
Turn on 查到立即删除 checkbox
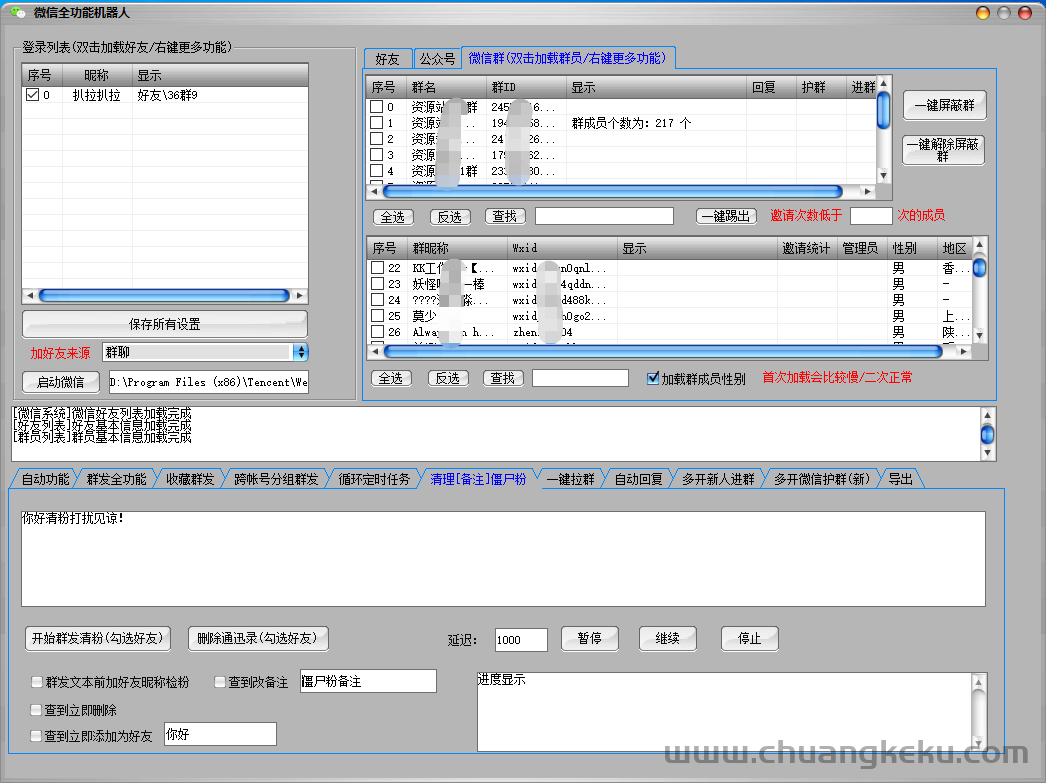(x=36, y=710)
